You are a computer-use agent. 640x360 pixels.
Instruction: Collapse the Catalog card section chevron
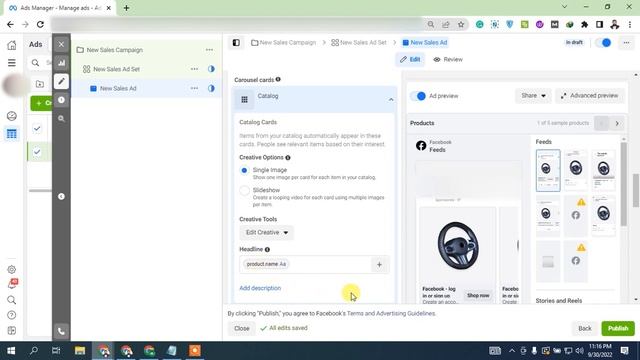coord(391,100)
